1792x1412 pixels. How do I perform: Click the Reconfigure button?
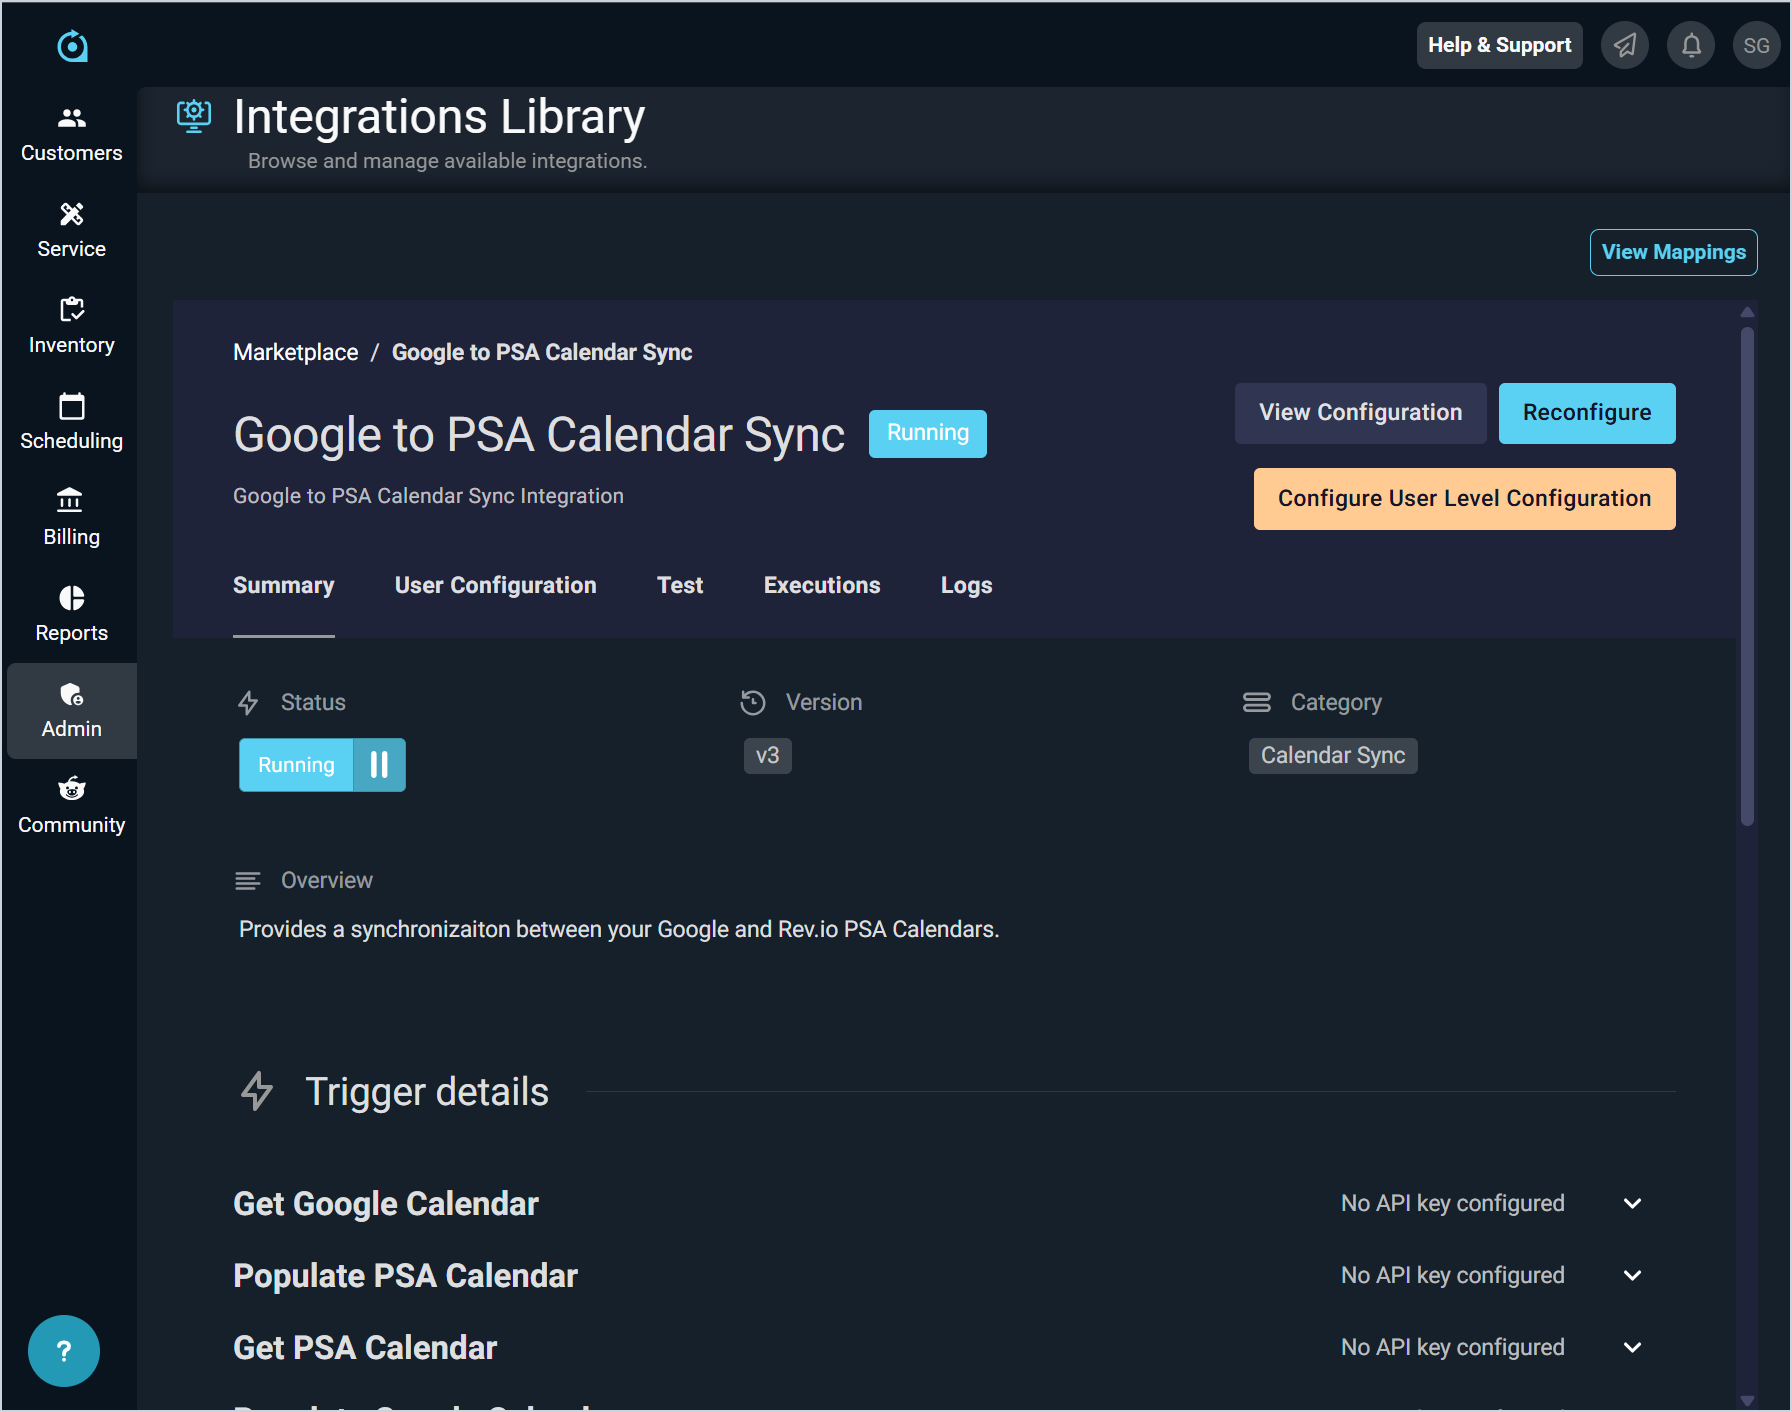pos(1586,413)
